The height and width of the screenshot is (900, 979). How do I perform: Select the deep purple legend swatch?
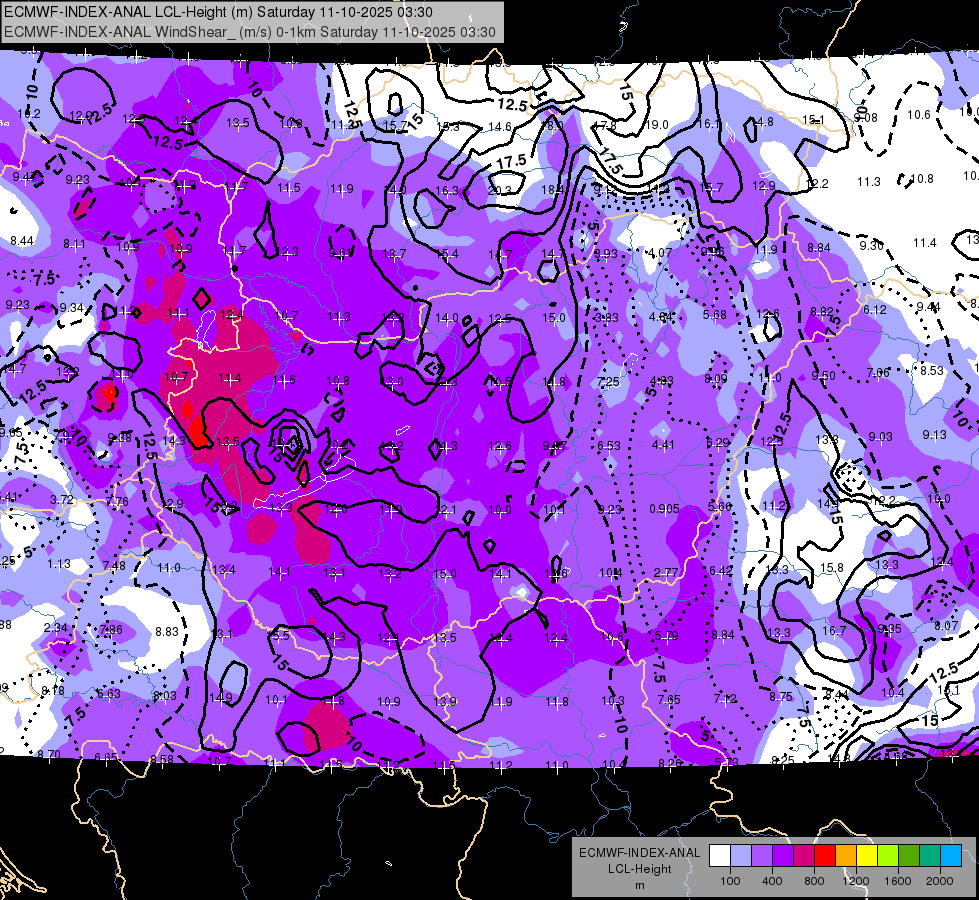click(783, 855)
